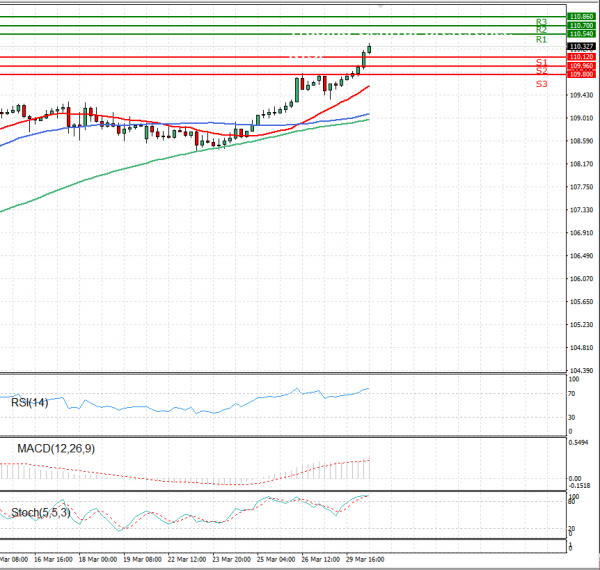Screen dimensions: 600x570
Task: Click the RSI(14) indicator label
Action: point(30,403)
